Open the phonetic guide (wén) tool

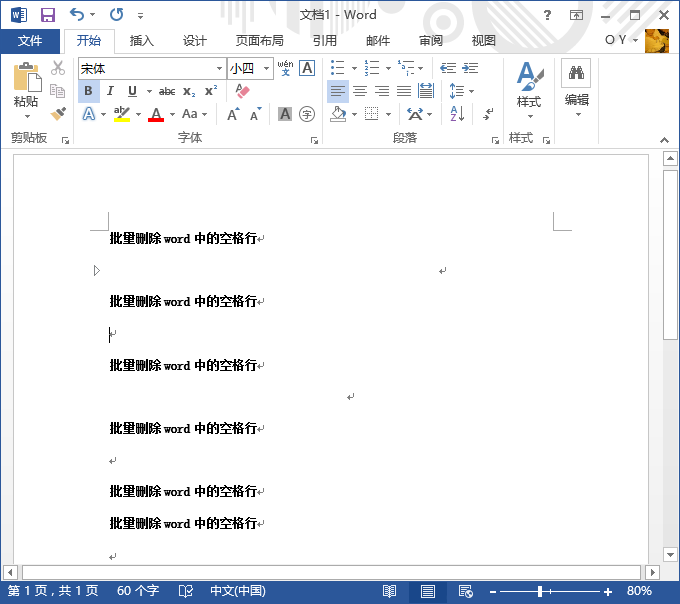coord(285,68)
